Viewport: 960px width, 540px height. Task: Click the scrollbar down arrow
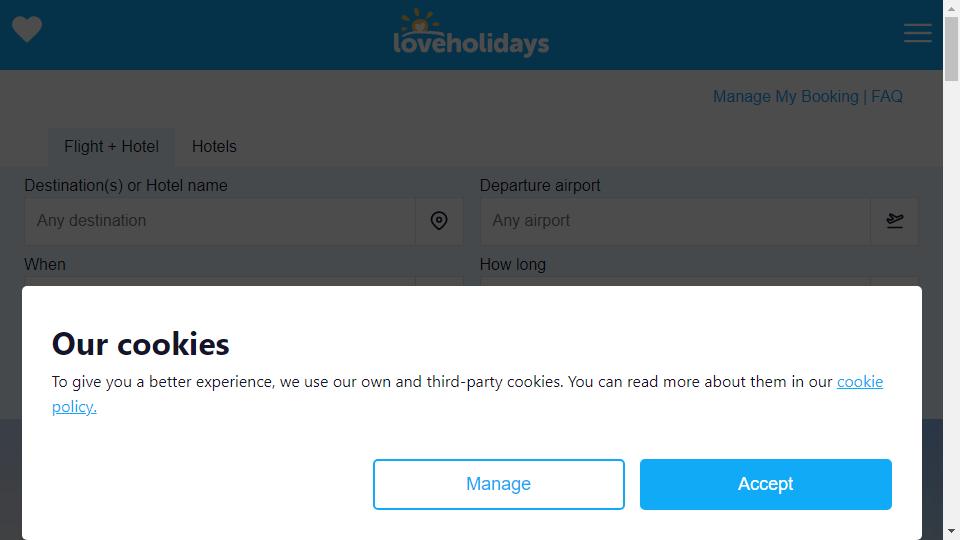951,531
